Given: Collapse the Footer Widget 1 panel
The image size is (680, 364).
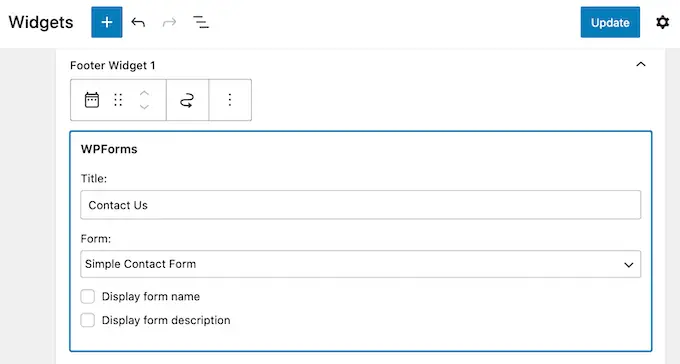Looking at the screenshot, I should click(x=641, y=65).
